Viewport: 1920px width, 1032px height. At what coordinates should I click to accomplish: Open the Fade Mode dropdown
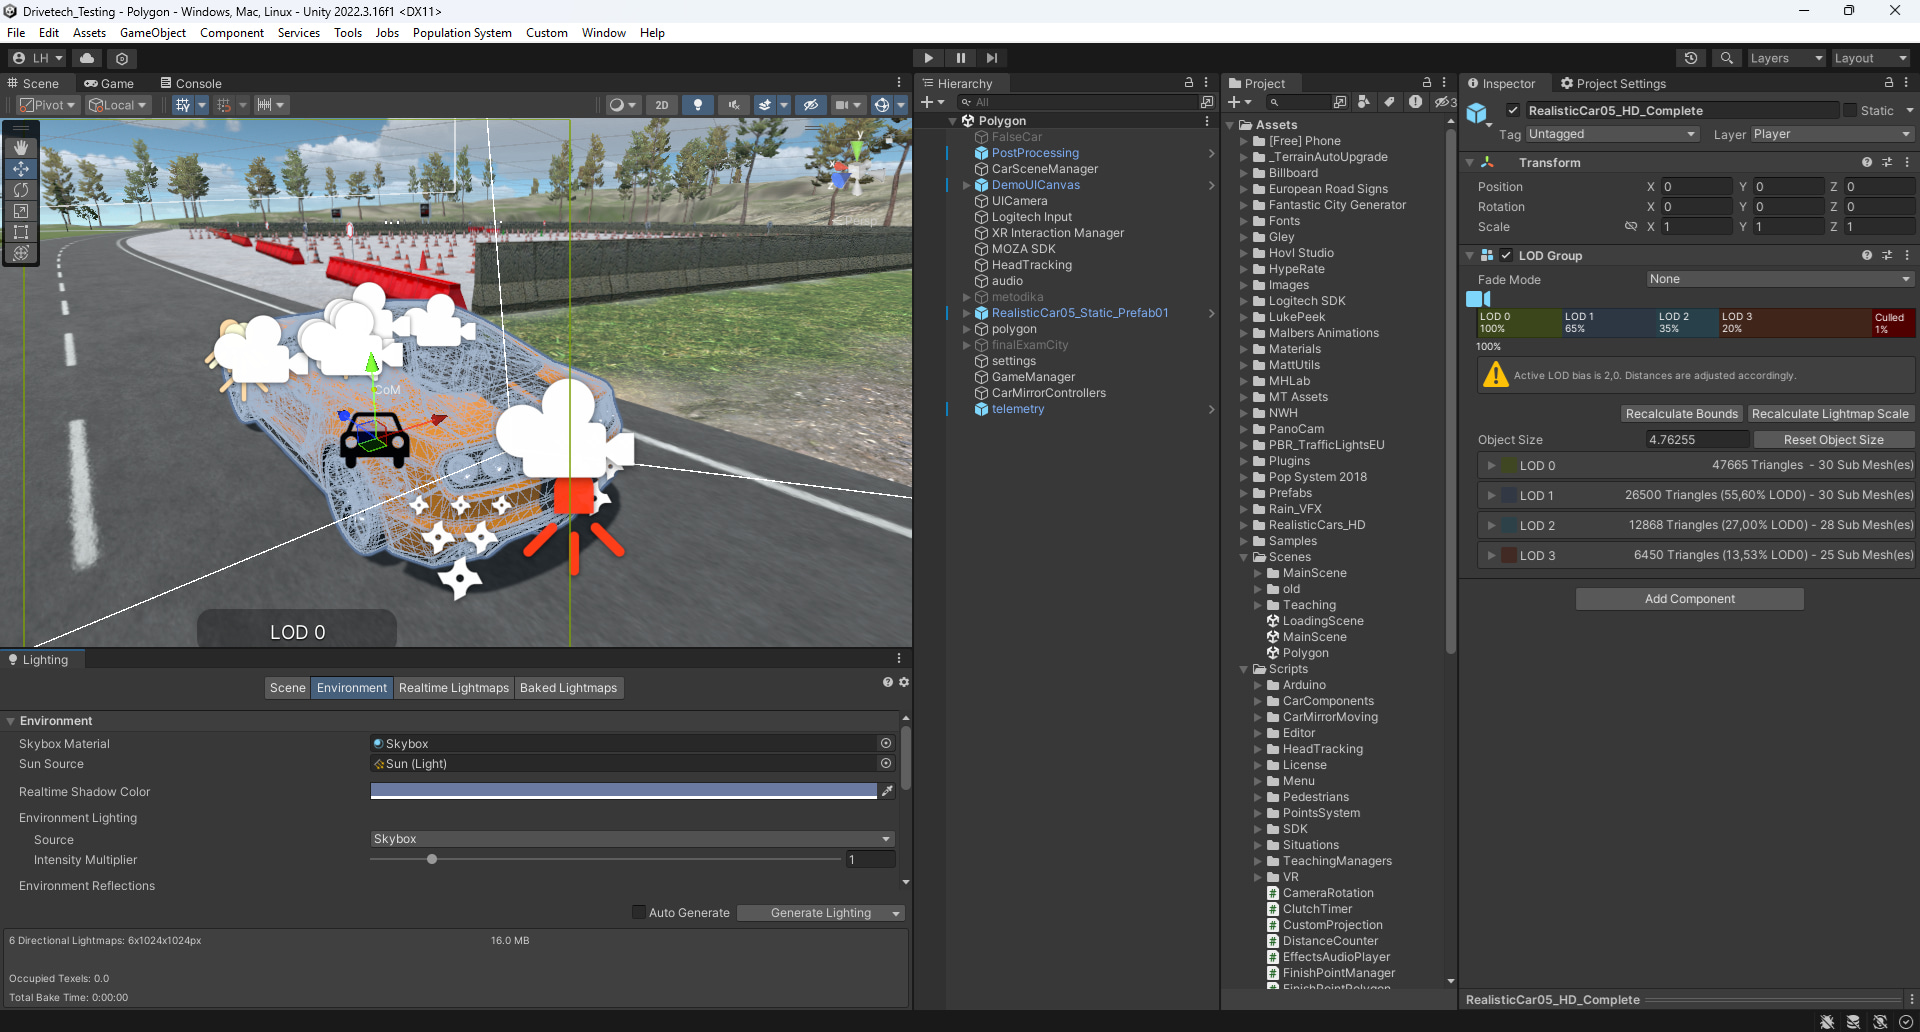tap(1779, 279)
